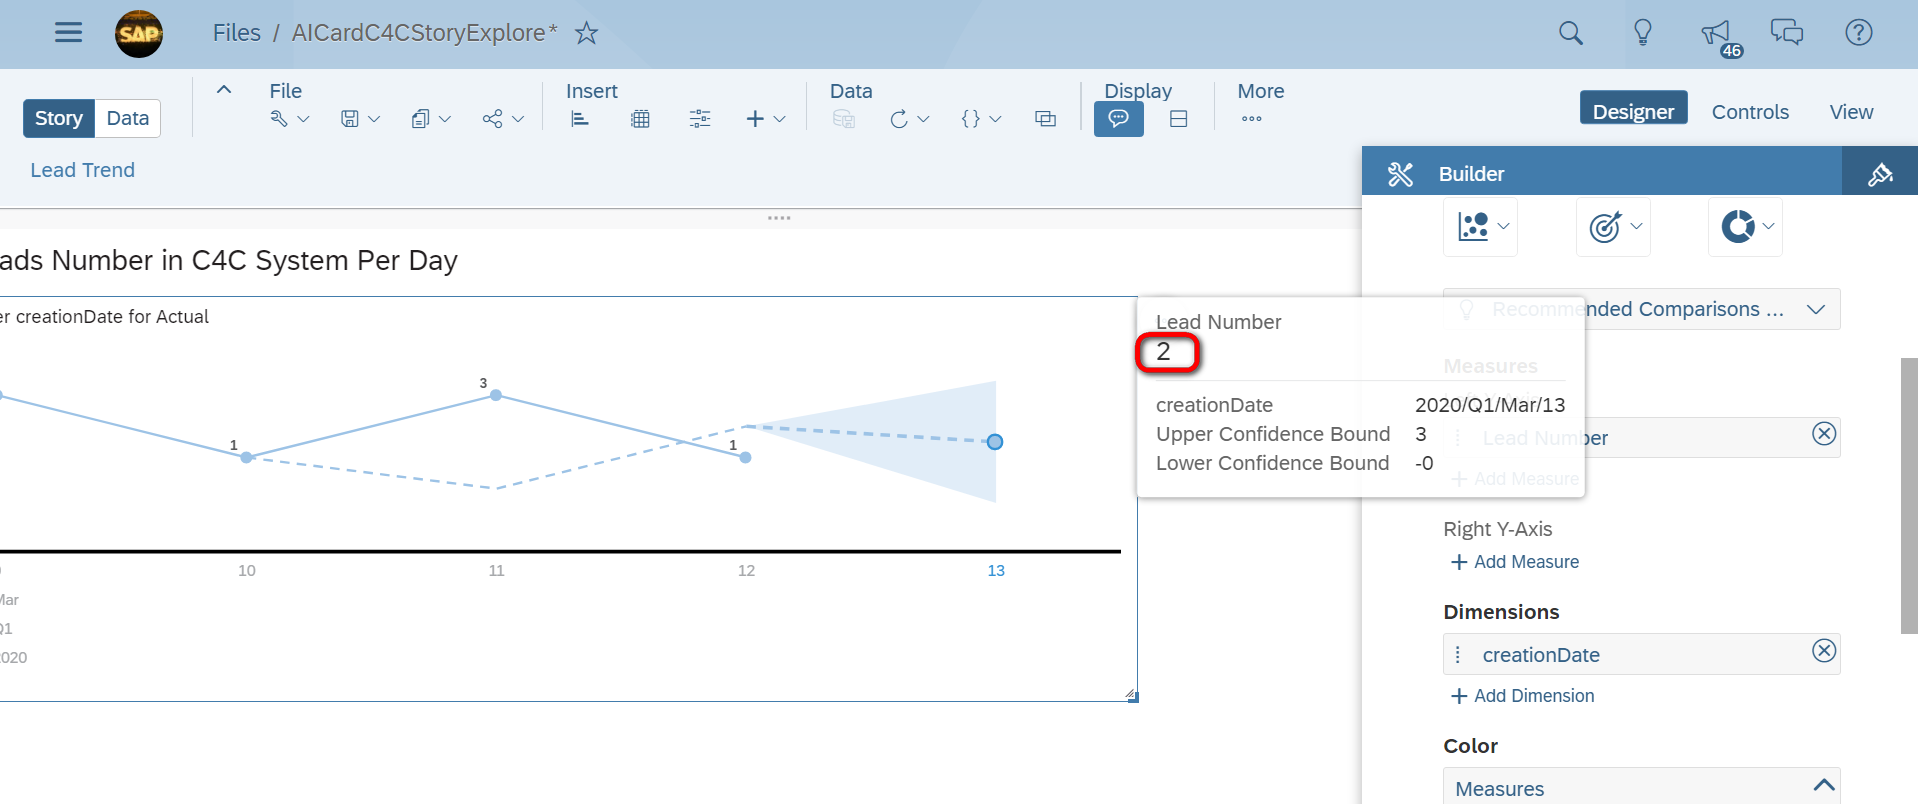This screenshot has height=804, width=1918.
Task: Switch to the Styling paintbrush panel
Action: (x=1880, y=174)
